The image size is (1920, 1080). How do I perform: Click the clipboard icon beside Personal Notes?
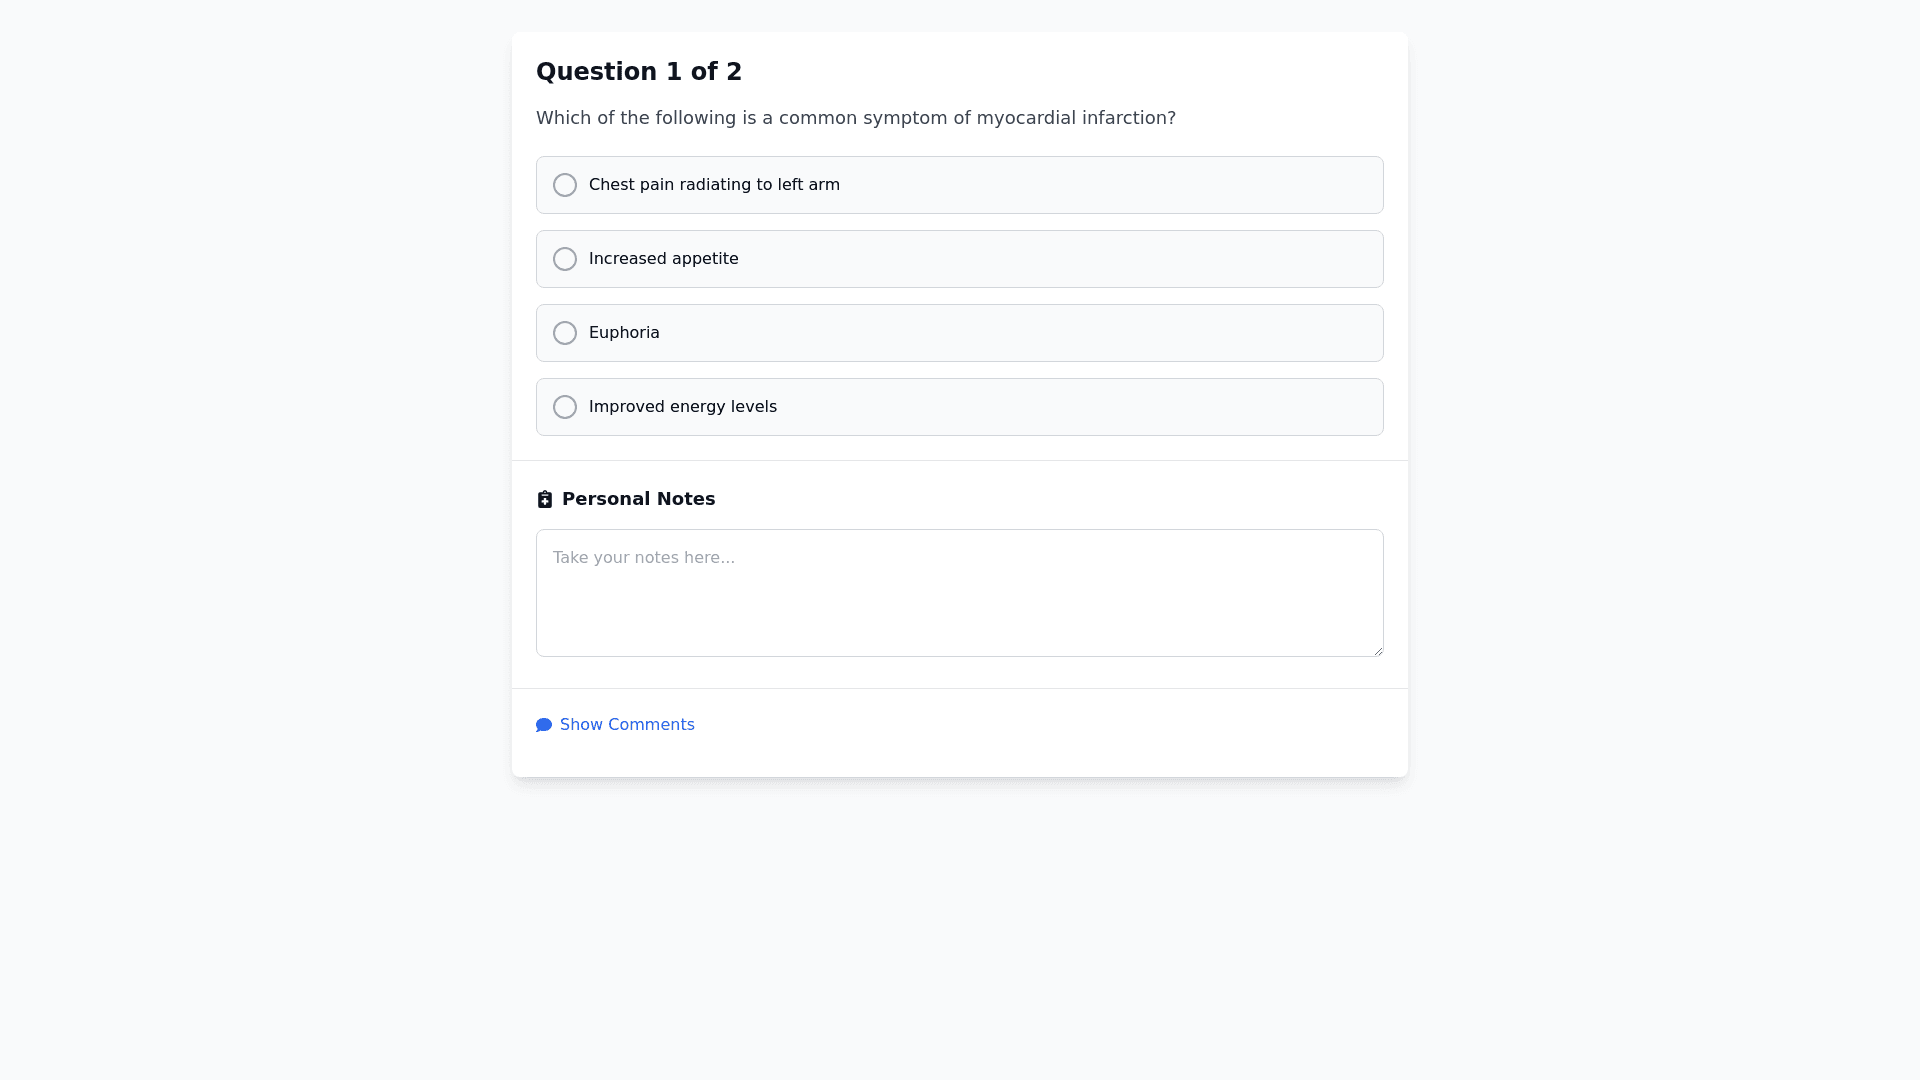pos(545,499)
